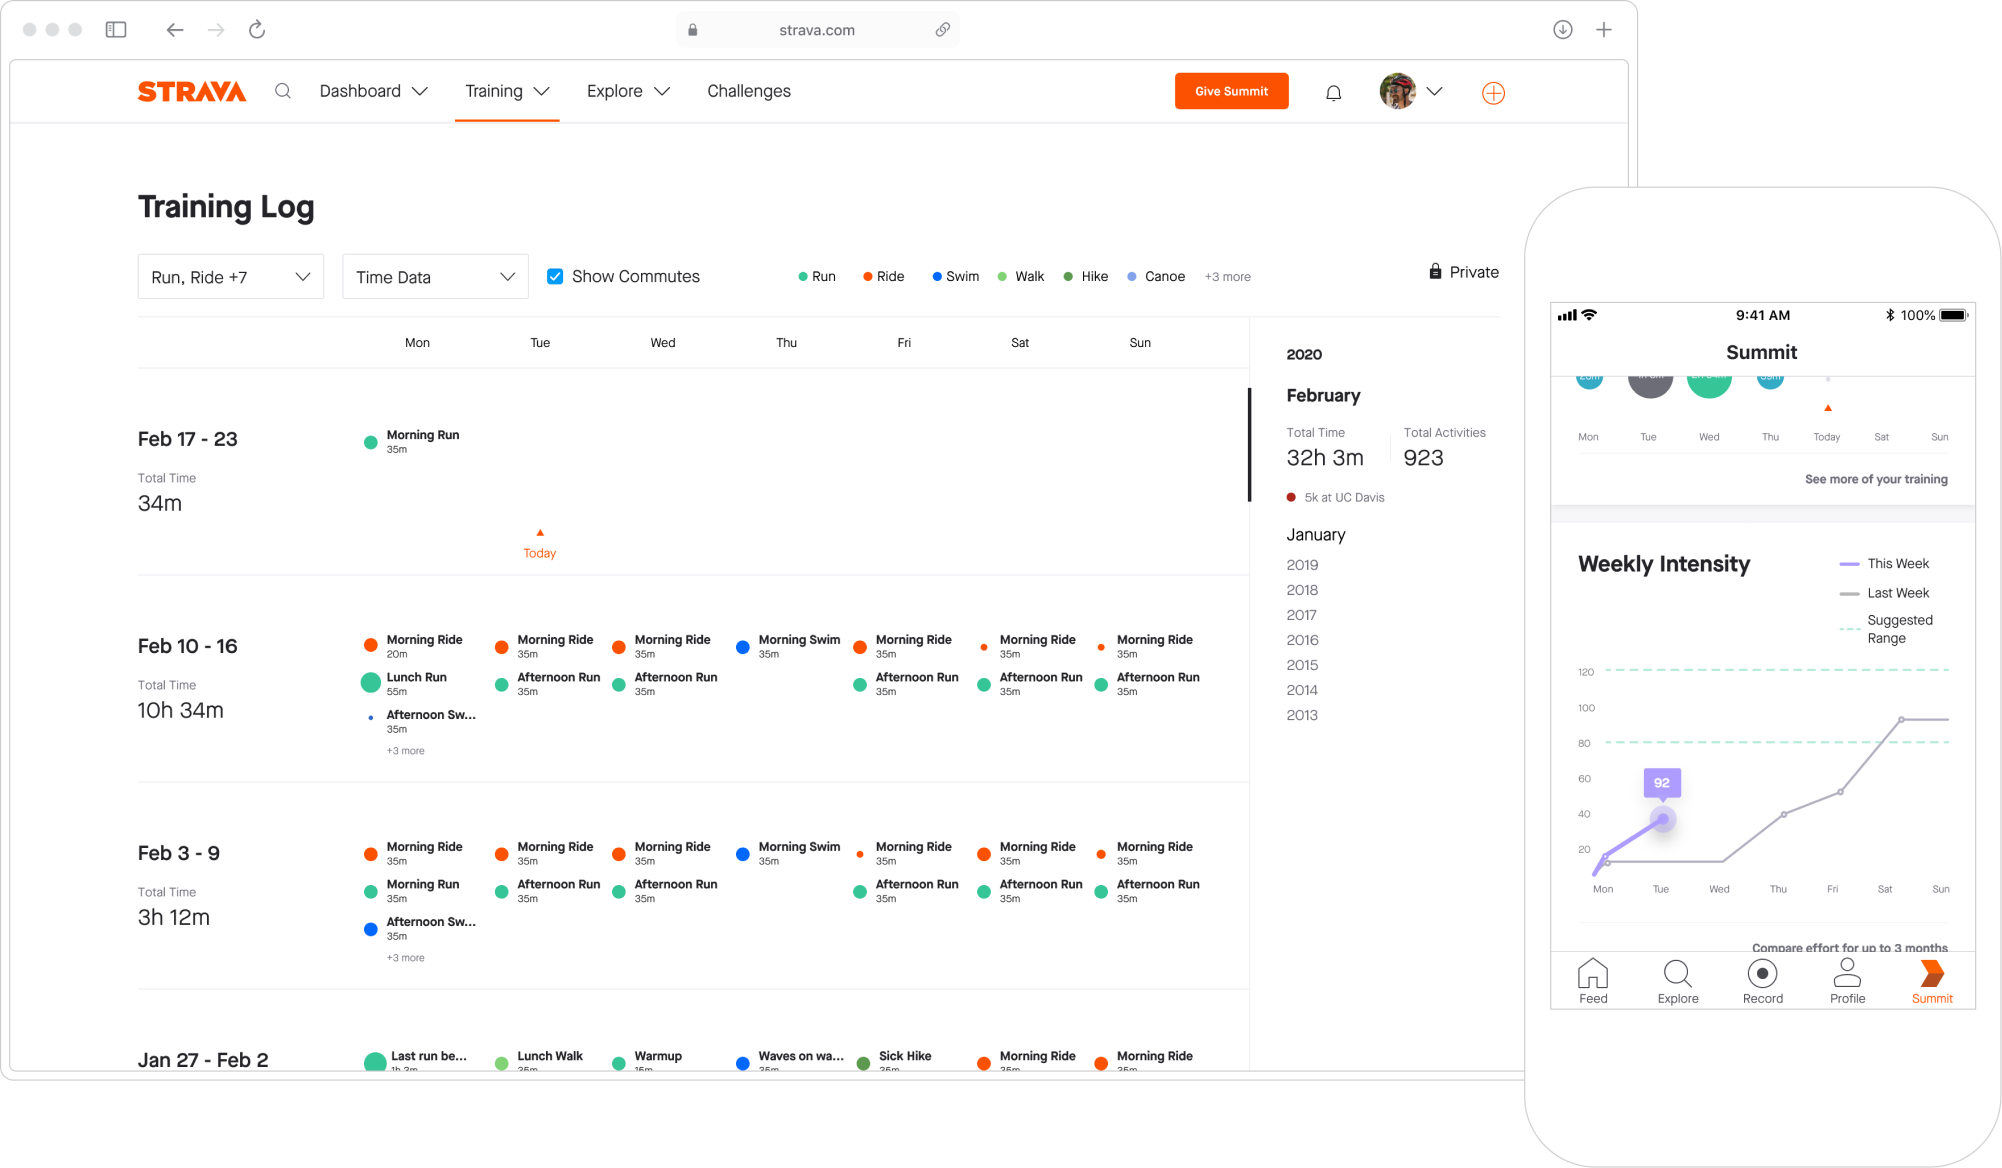Image resolution: width=2002 pixels, height=1168 pixels.
Task: Click the profile avatar photo
Action: tap(1398, 91)
